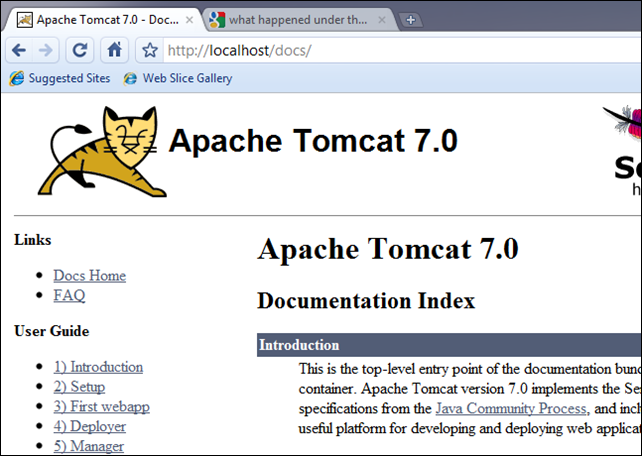Open the Suggested Sites bookmark

[x=60, y=78]
